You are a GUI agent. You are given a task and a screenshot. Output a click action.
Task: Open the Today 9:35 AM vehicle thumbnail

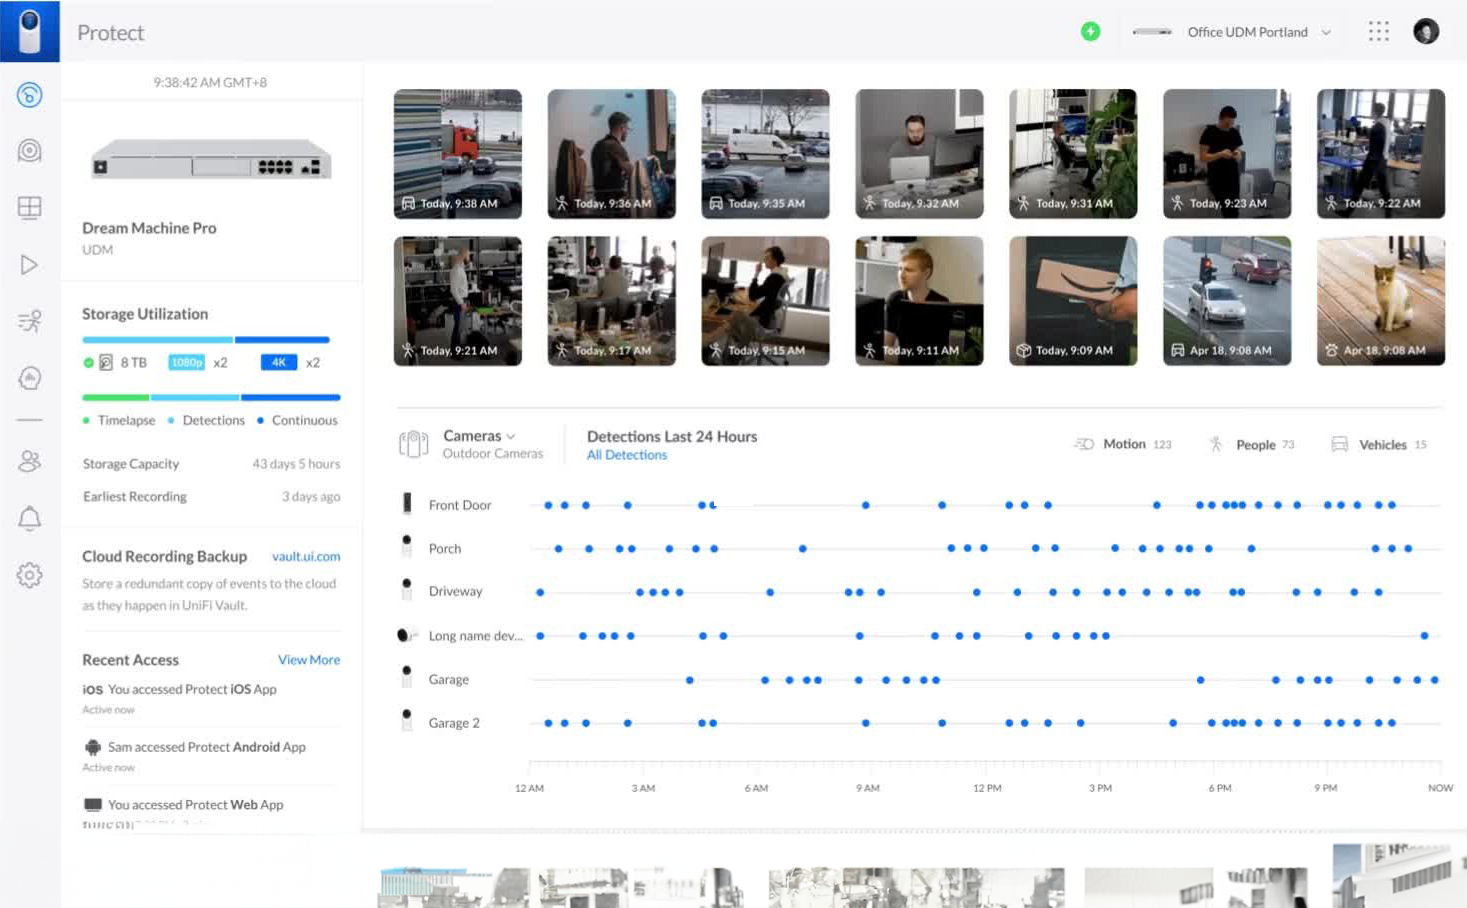click(x=765, y=153)
